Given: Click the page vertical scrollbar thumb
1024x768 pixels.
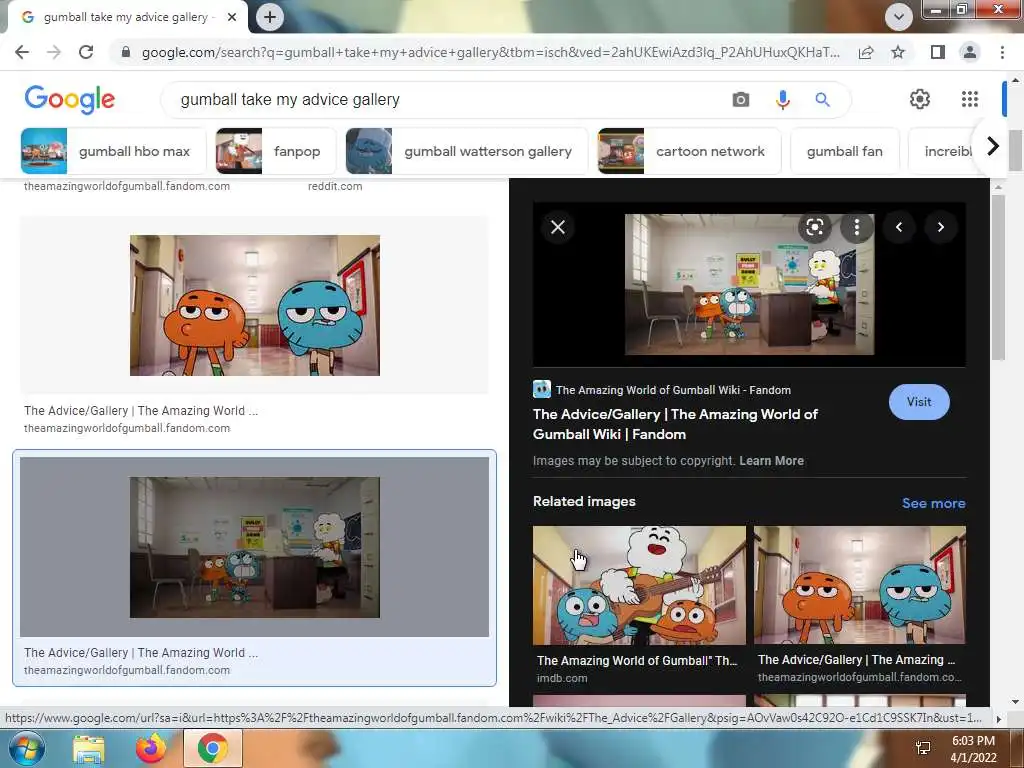Looking at the screenshot, I should (x=1016, y=150).
